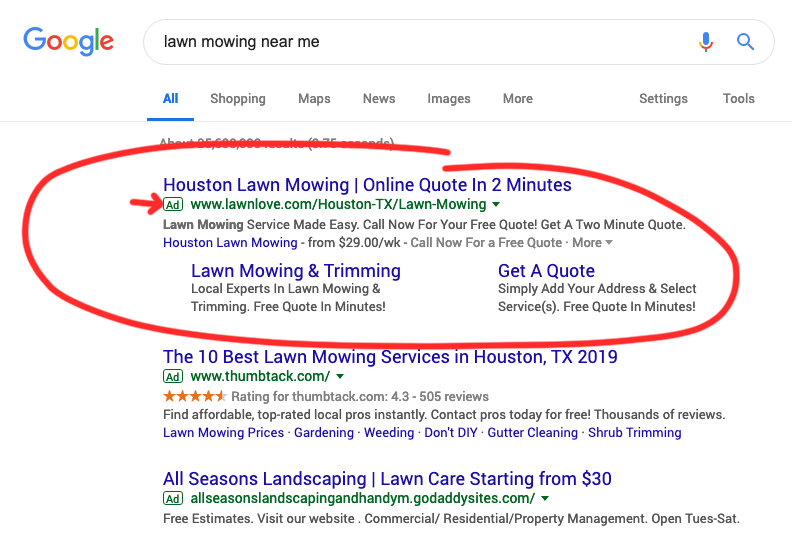The height and width of the screenshot is (551, 792).
Task: Click the 'Lawn Mowing Service Made Easy' ad description
Action: pyautogui.click(x=424, y=225)
